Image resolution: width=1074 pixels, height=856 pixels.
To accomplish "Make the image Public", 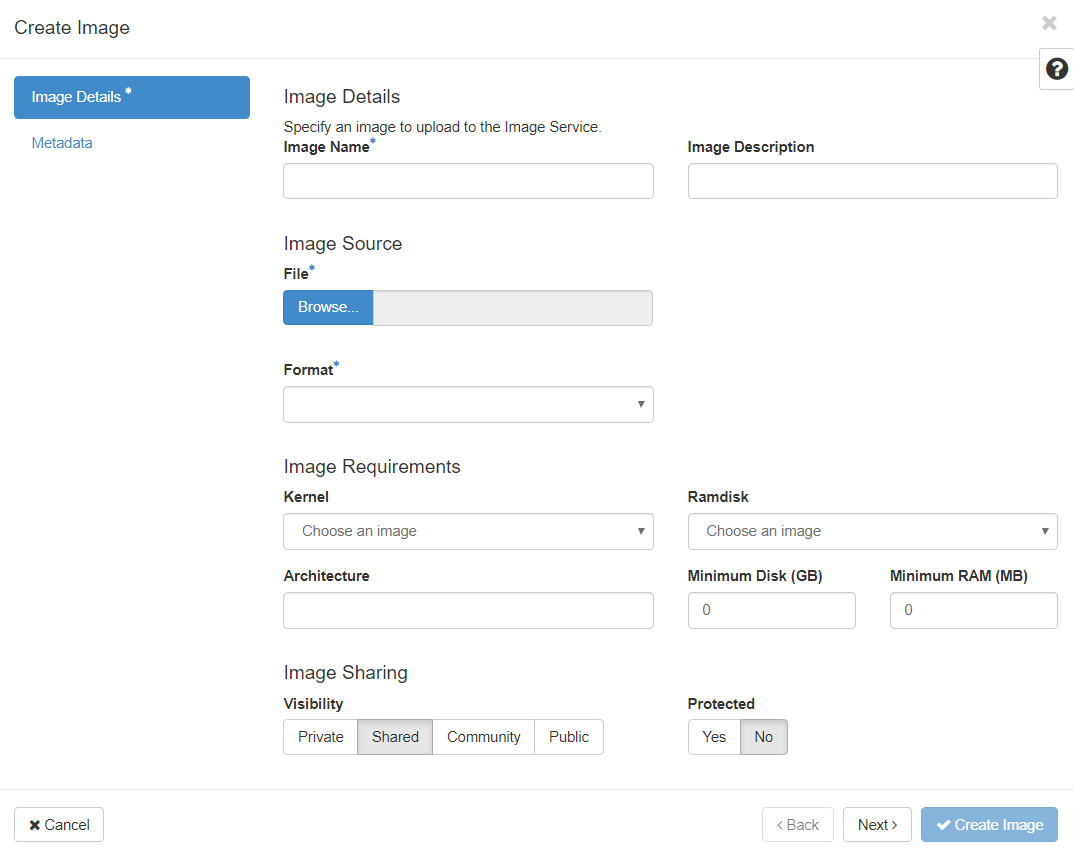I will tap(568, 737).
